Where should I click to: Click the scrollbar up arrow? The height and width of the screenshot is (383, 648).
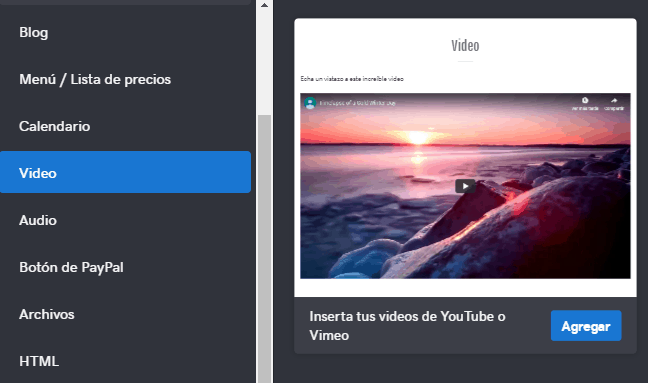pyautogui.click(x=264, y=5)
